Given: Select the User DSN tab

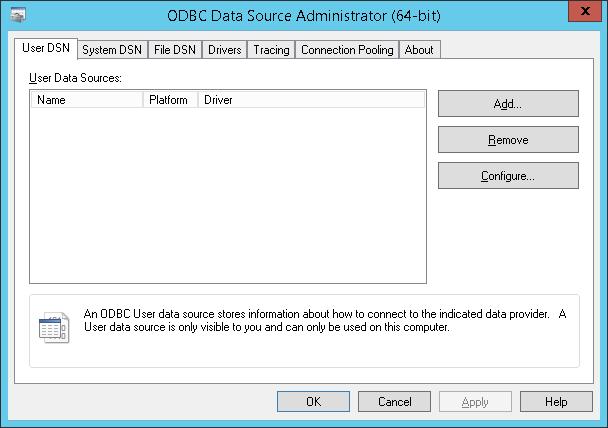Looking at the screenshot, I should 46,48.
